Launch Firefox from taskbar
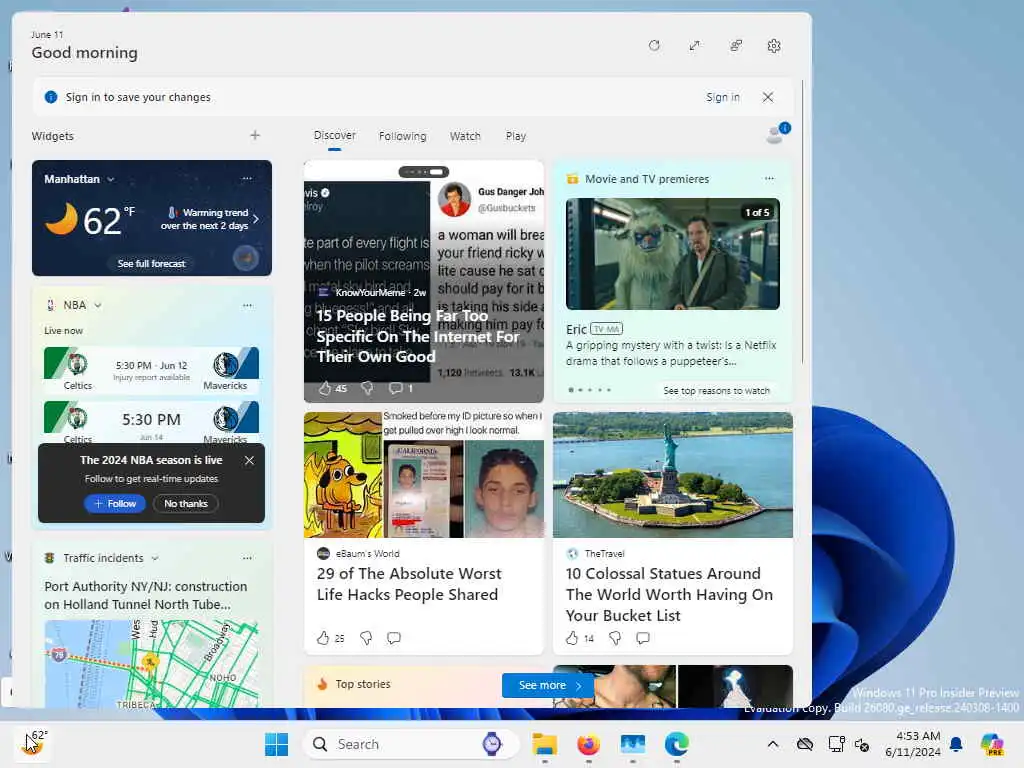 (588, 744)
